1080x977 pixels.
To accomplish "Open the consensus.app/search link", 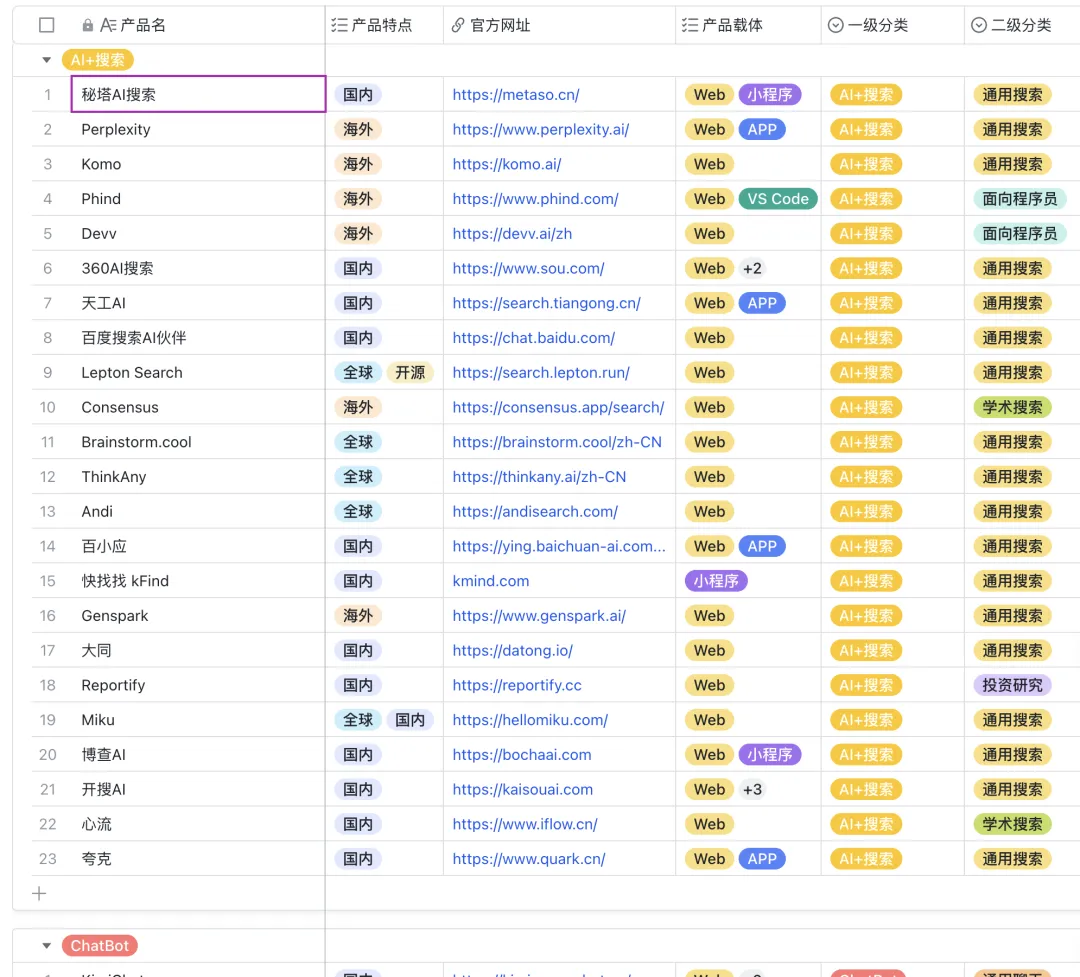I will coord(558,407).
